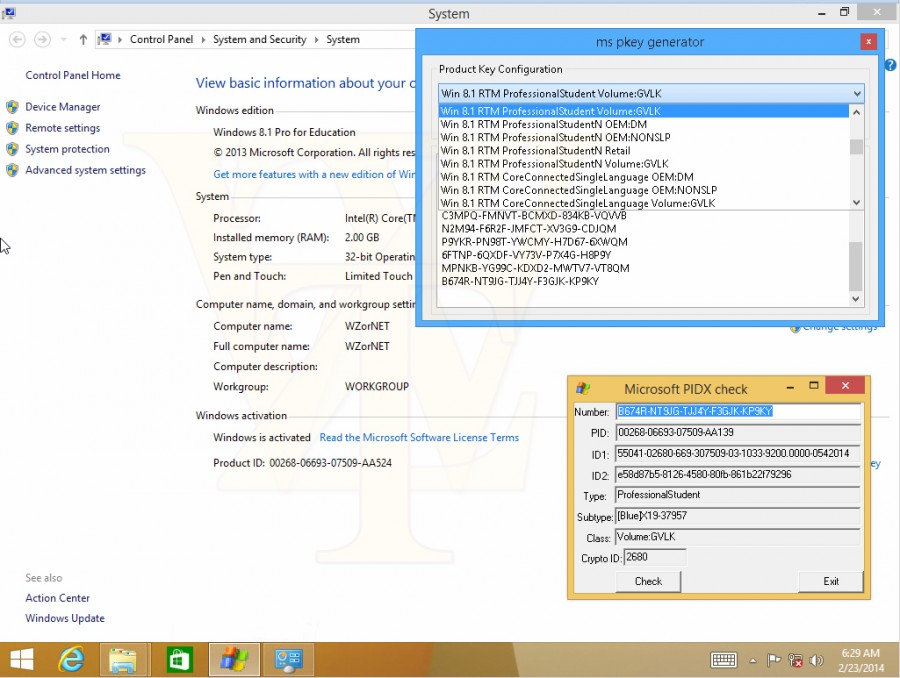Click dropdown list scroll down arrow

click(x=856, y=203)
